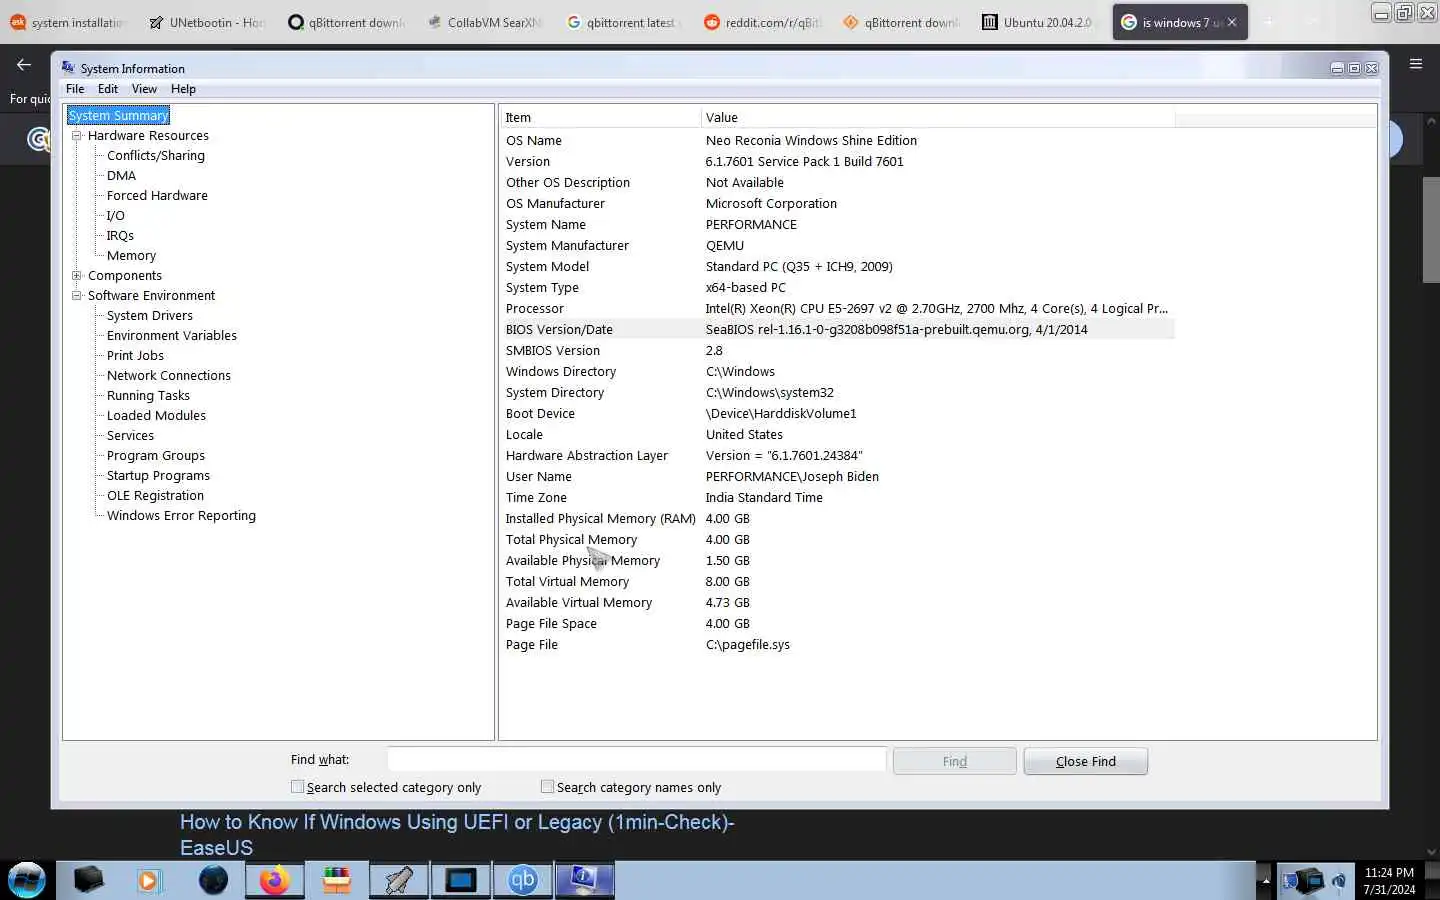1440x900 pixels.
Task: Open the volume speaker tray icon
Action: coord(1339,881)
